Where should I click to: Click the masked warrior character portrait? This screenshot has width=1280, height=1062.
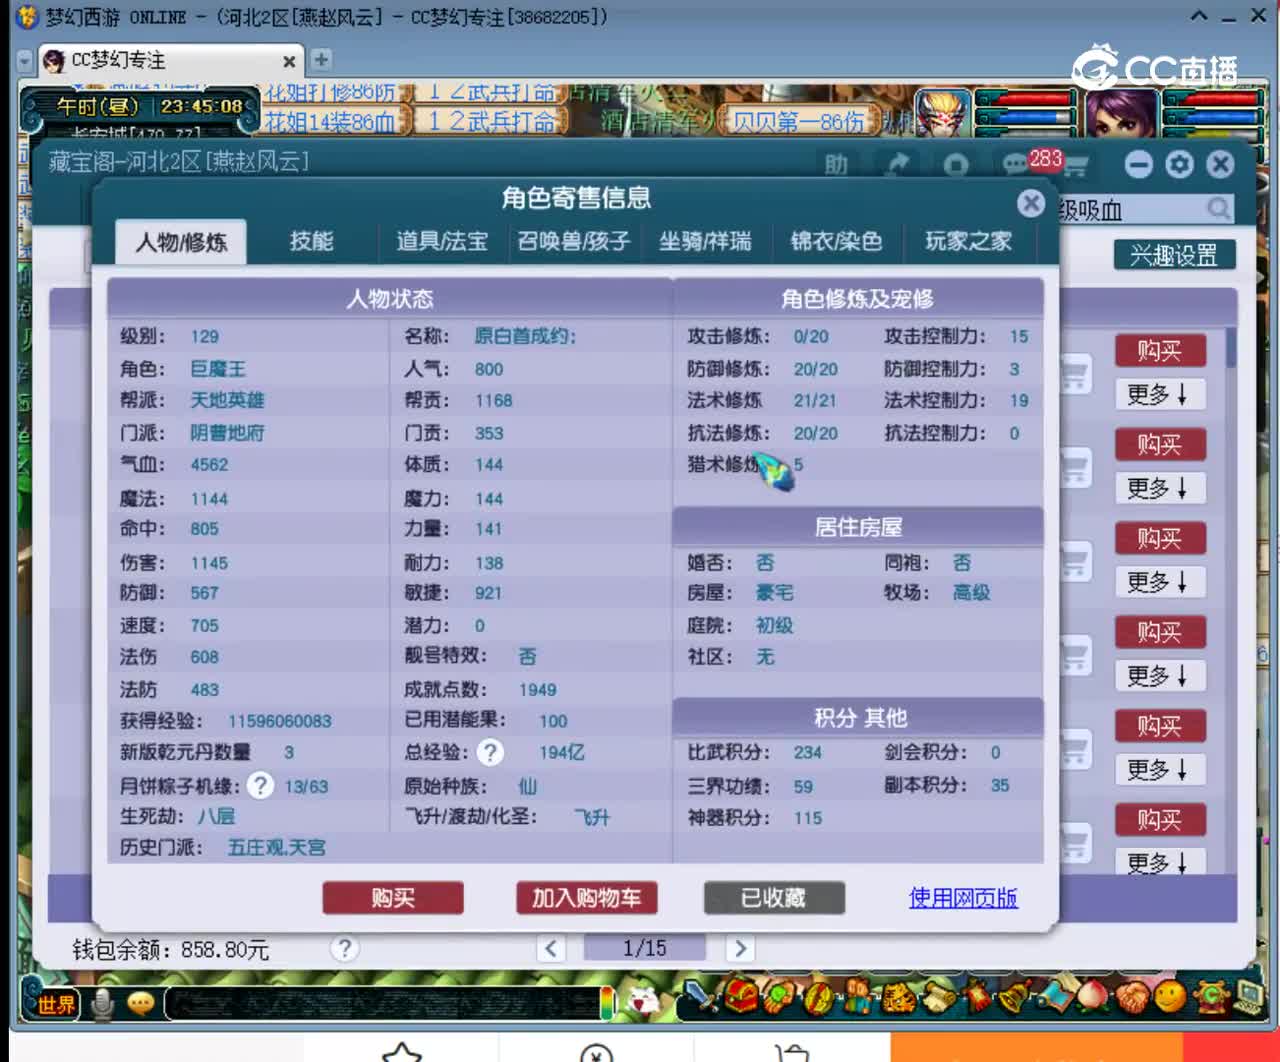pos(941,112)
